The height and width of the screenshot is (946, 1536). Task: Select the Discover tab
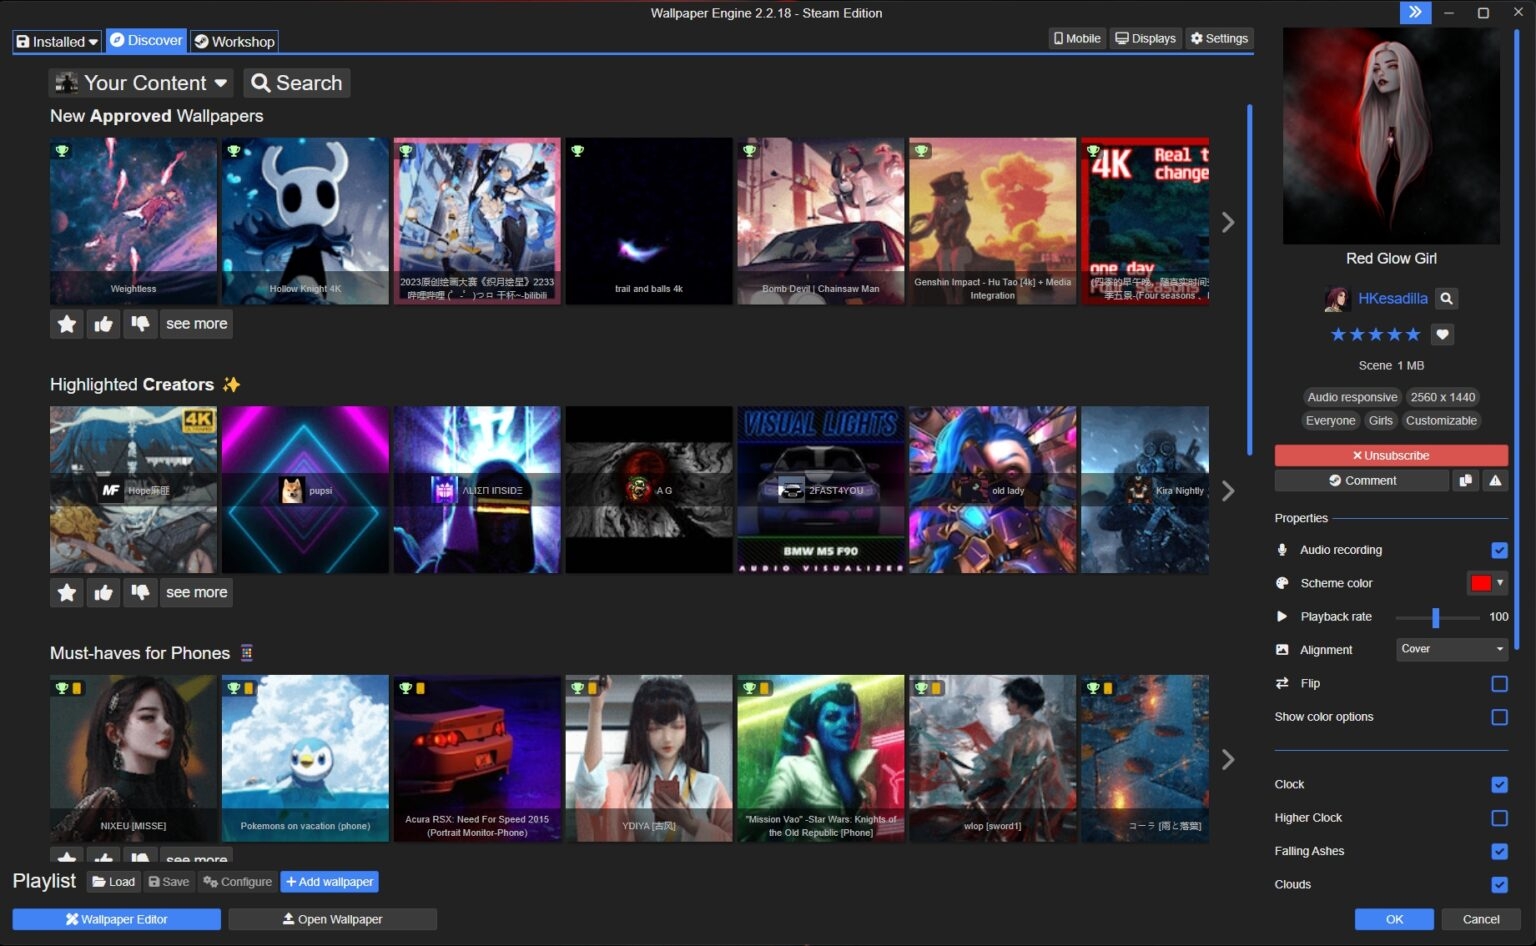coord(146,41)
